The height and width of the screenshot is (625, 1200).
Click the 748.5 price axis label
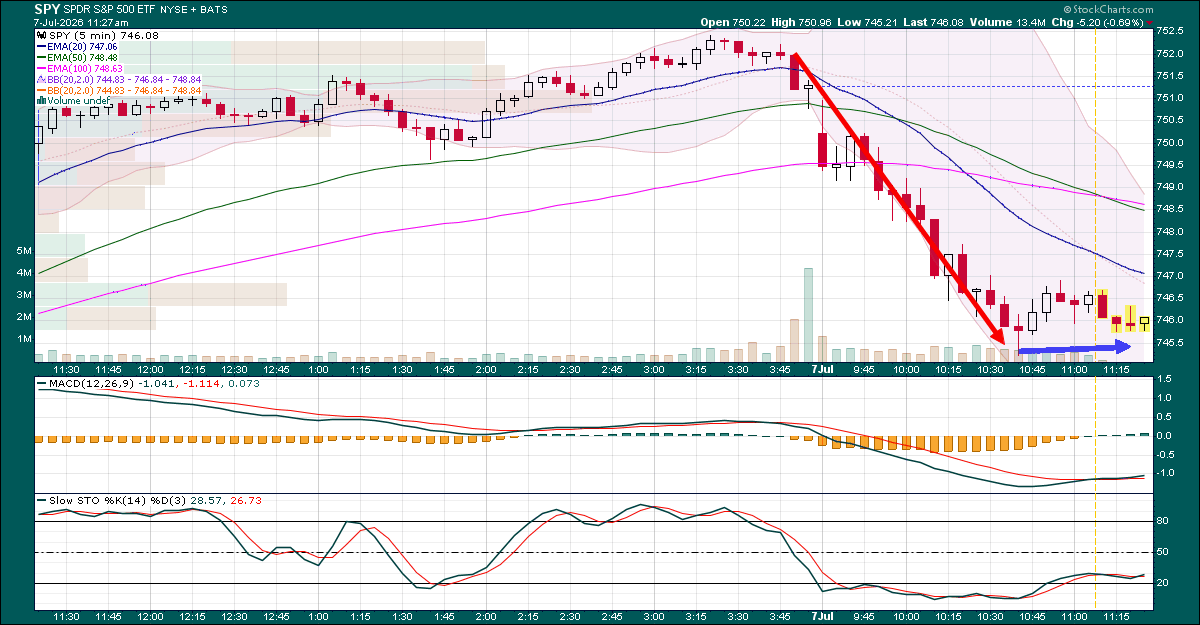pos(1170,209)
